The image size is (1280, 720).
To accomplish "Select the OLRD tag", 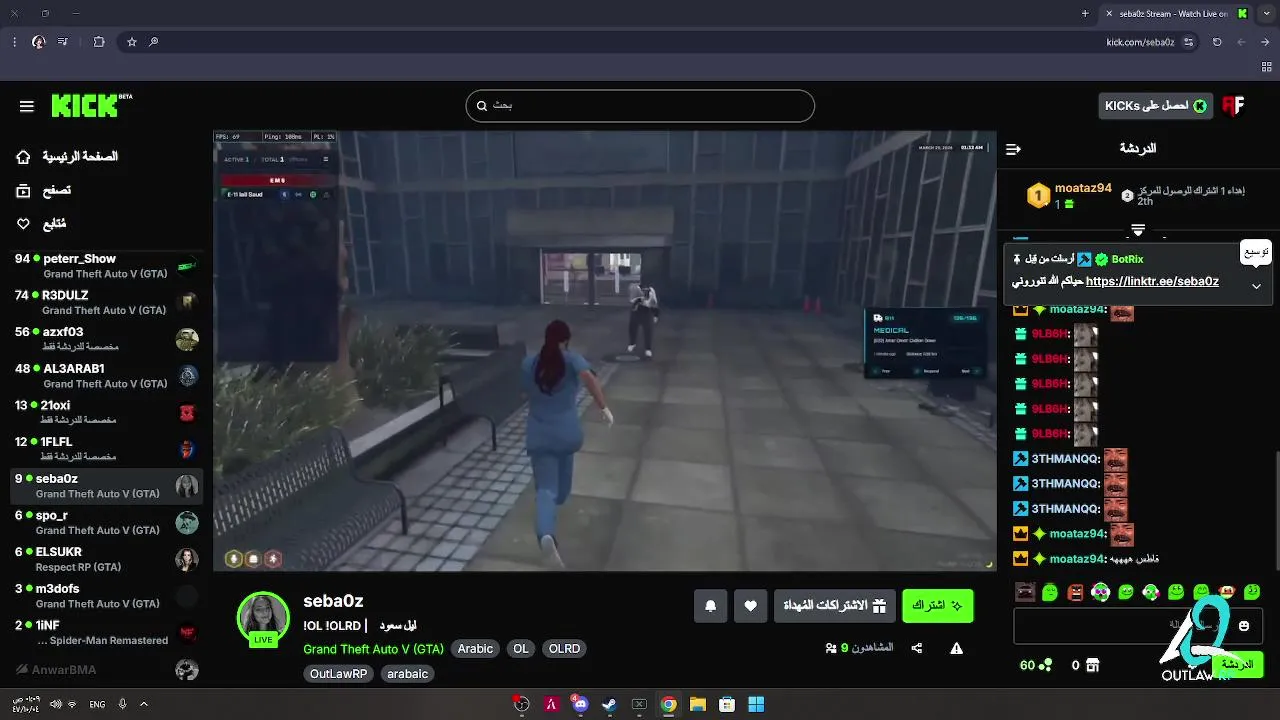I will (x=564, y=649).
